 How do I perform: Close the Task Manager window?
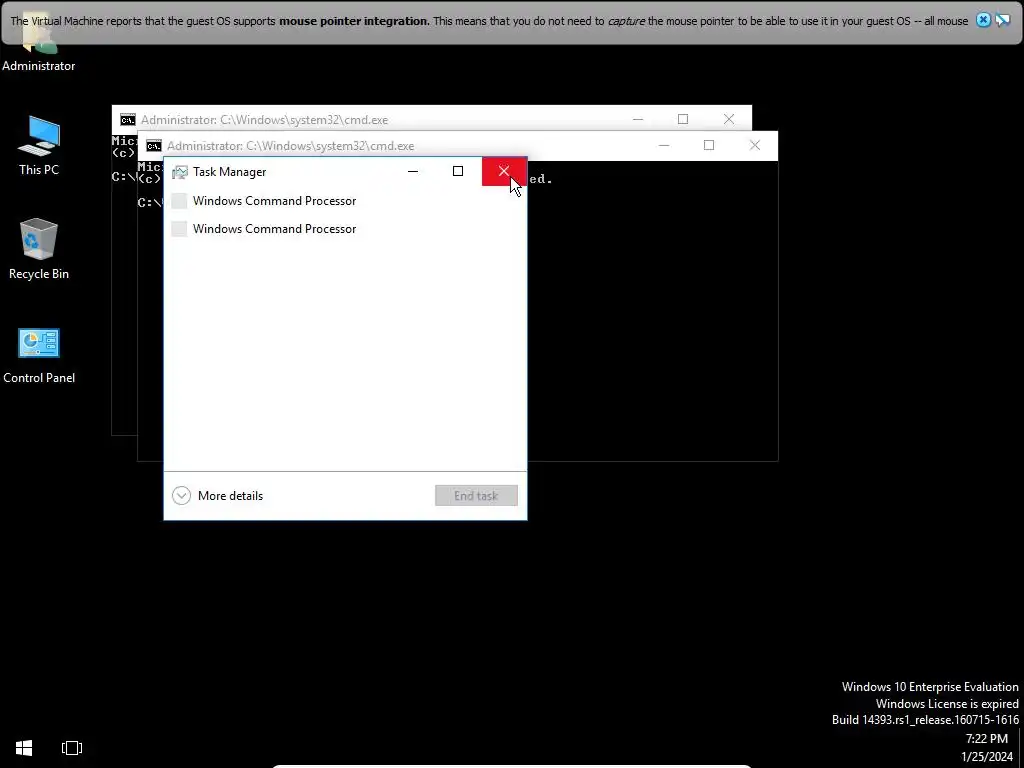click(x=504, y=171)
